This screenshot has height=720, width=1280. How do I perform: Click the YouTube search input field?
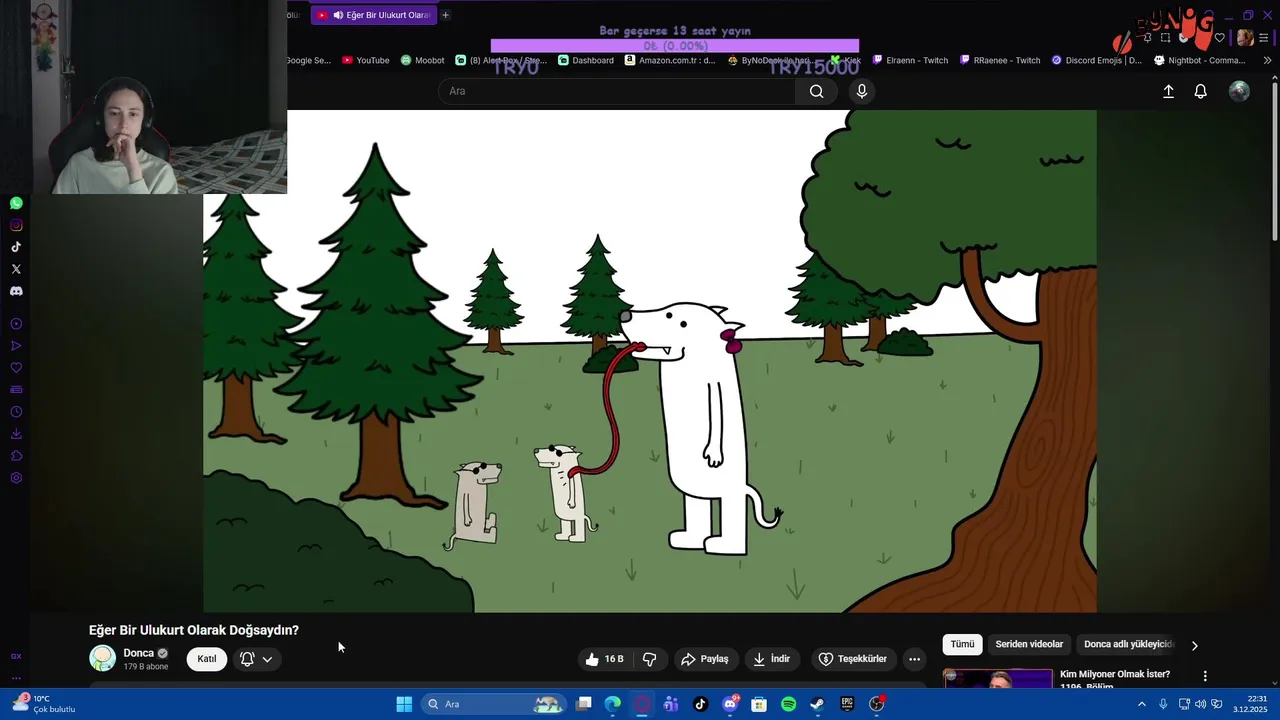click(617, 91)
